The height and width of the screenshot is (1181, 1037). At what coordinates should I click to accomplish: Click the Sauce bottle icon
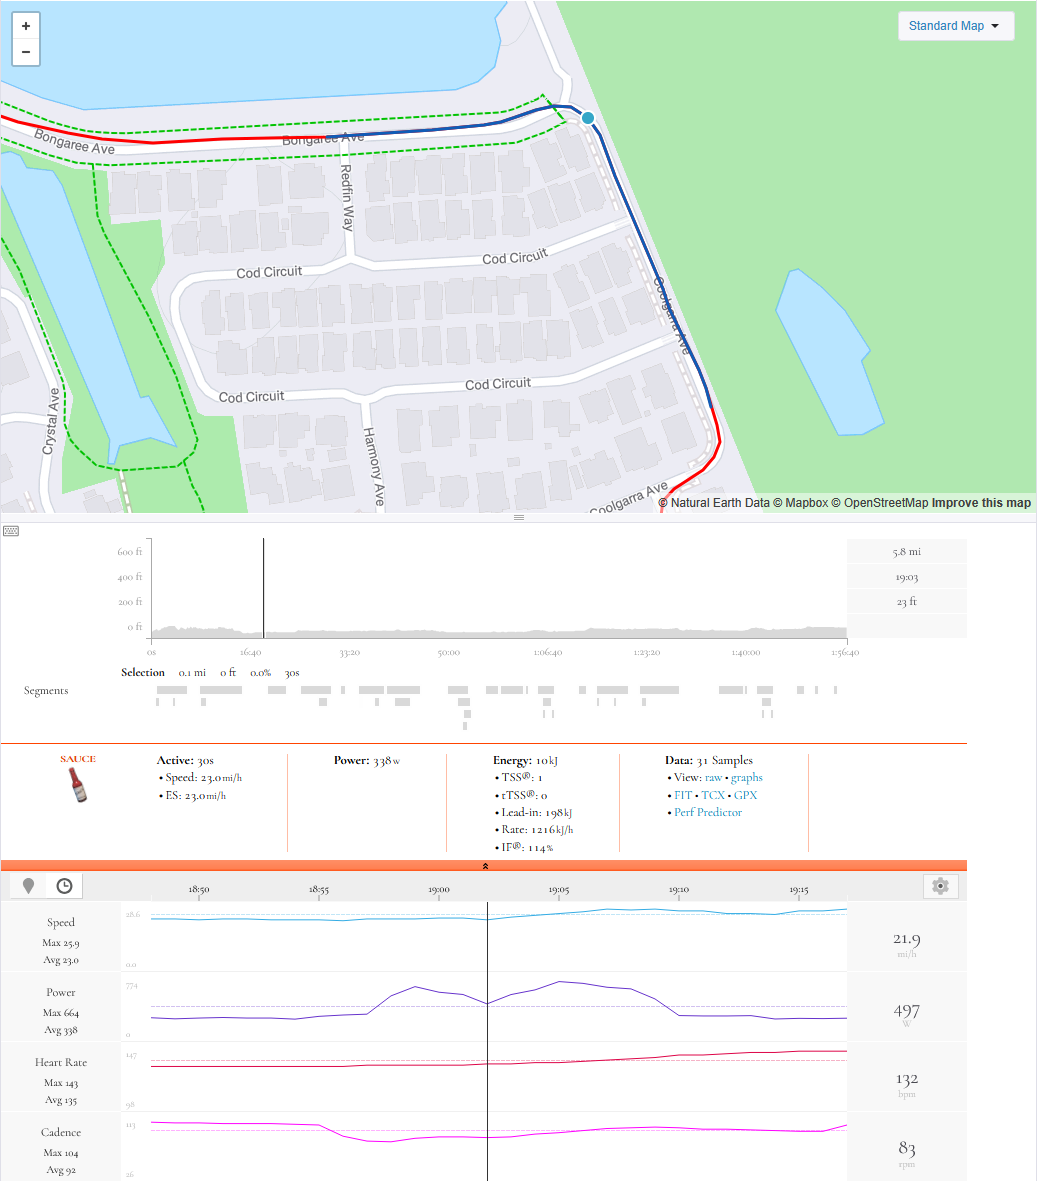pyautogui.click(x=78, y=785)
